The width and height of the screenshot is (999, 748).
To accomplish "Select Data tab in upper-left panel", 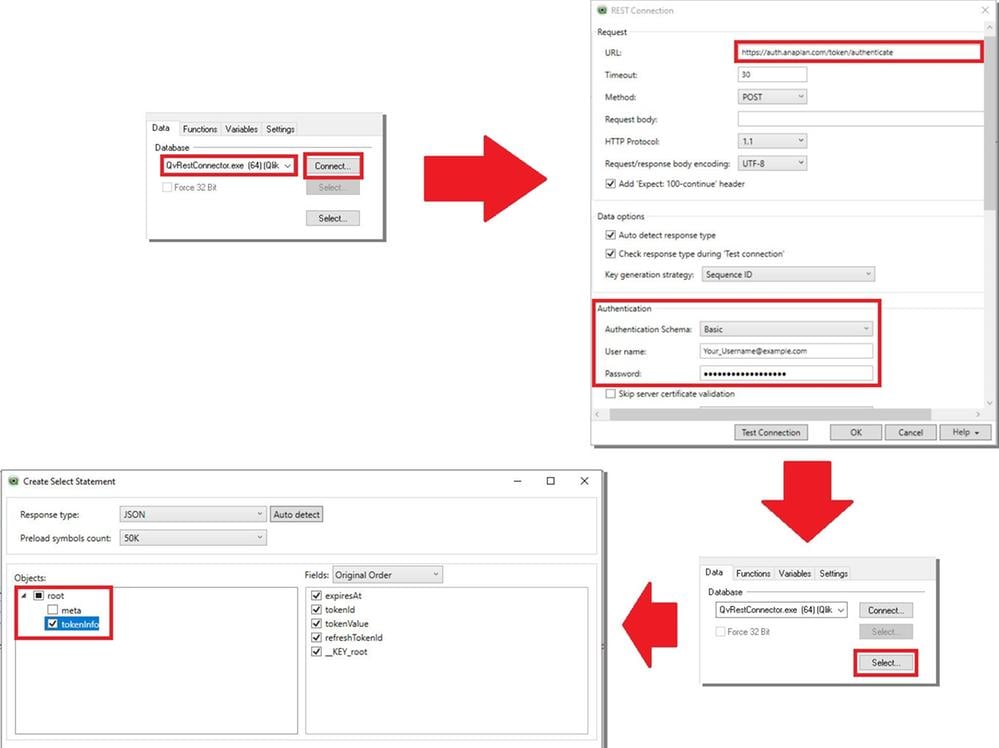I will [x=161, y=127].
